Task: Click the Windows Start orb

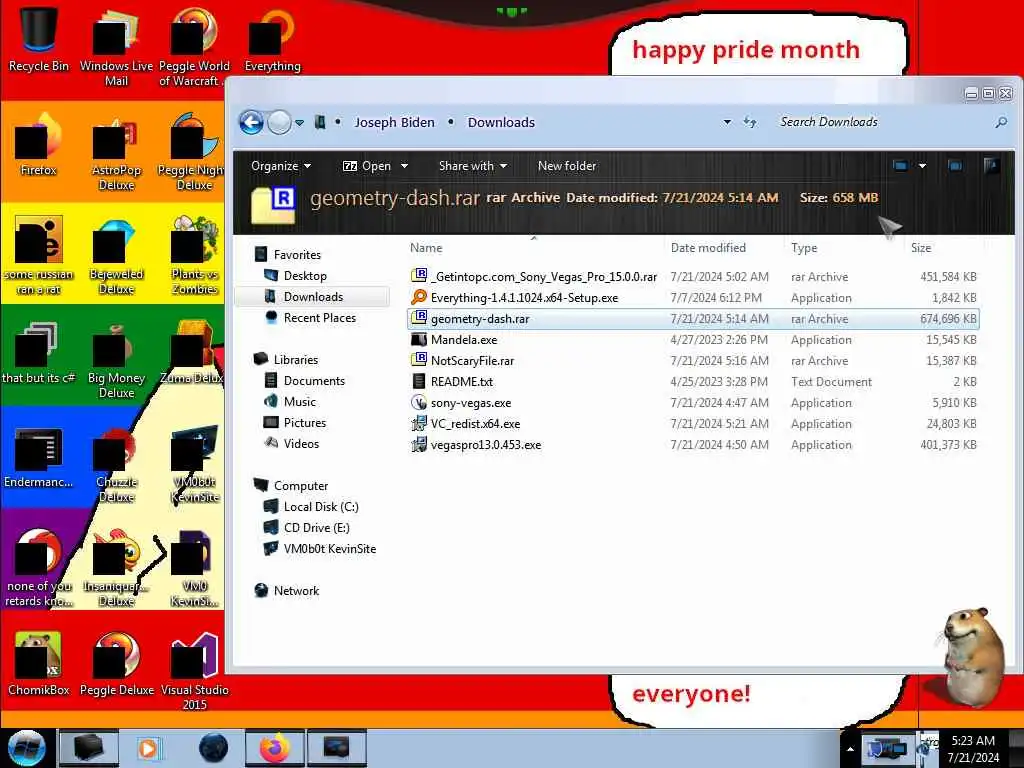Action: point(26,748)
